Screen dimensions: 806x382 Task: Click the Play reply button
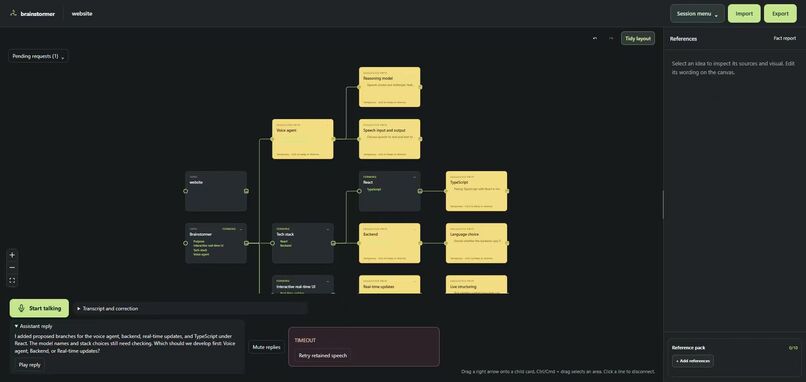tap(29, 365)
